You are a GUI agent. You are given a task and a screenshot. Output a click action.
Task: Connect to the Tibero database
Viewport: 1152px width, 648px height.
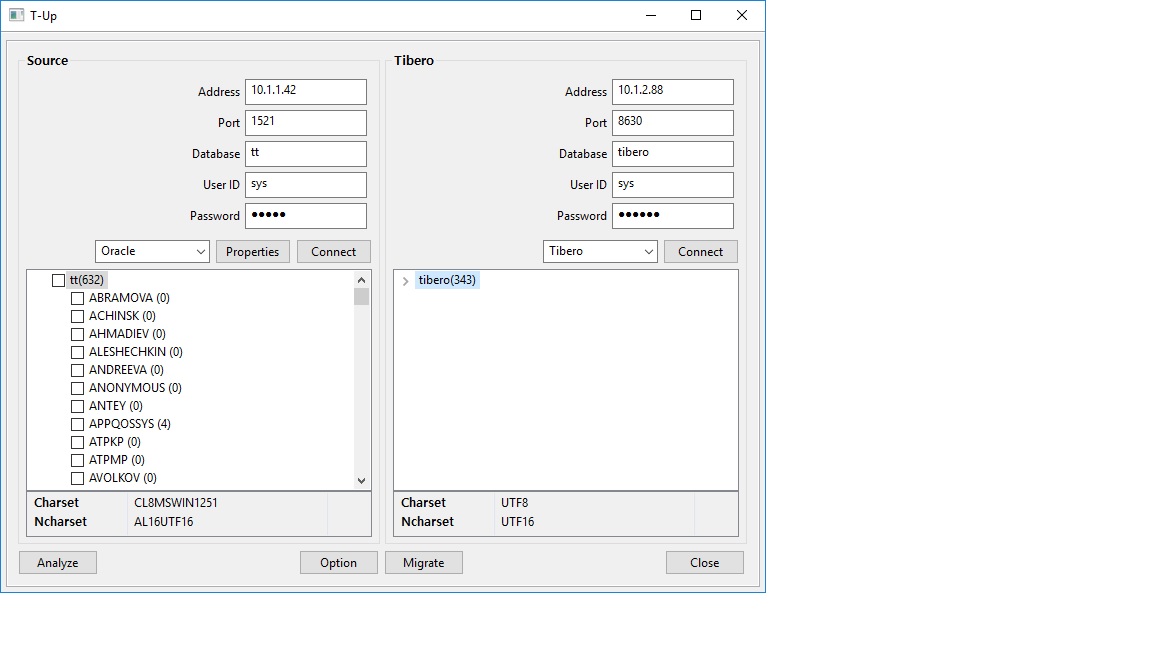(701, 251)
